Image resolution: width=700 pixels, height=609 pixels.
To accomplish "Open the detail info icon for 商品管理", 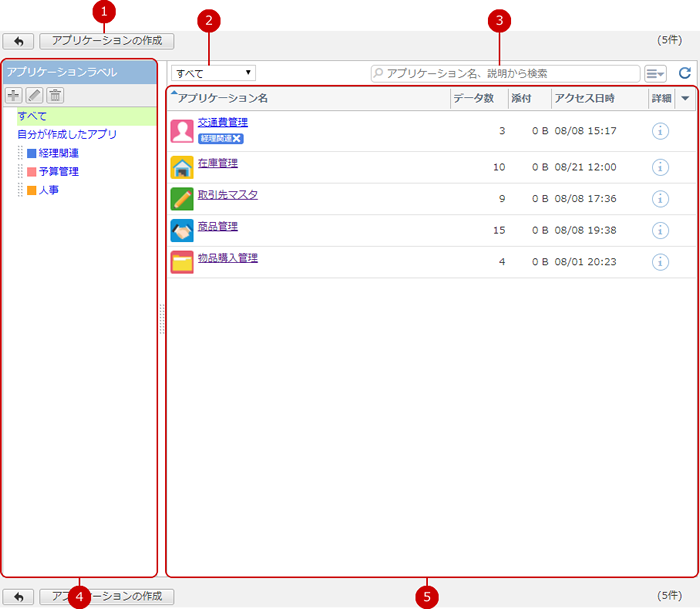I will (x=660, y=230).
